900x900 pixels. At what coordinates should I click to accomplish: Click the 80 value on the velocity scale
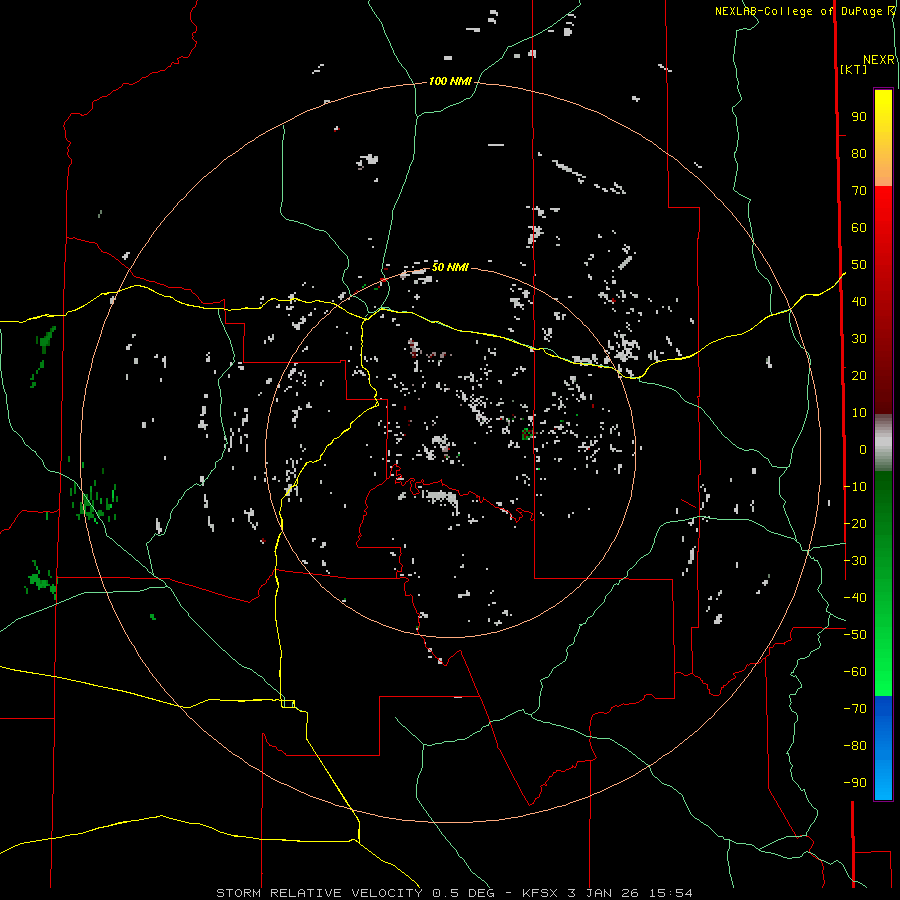(859, 154)
